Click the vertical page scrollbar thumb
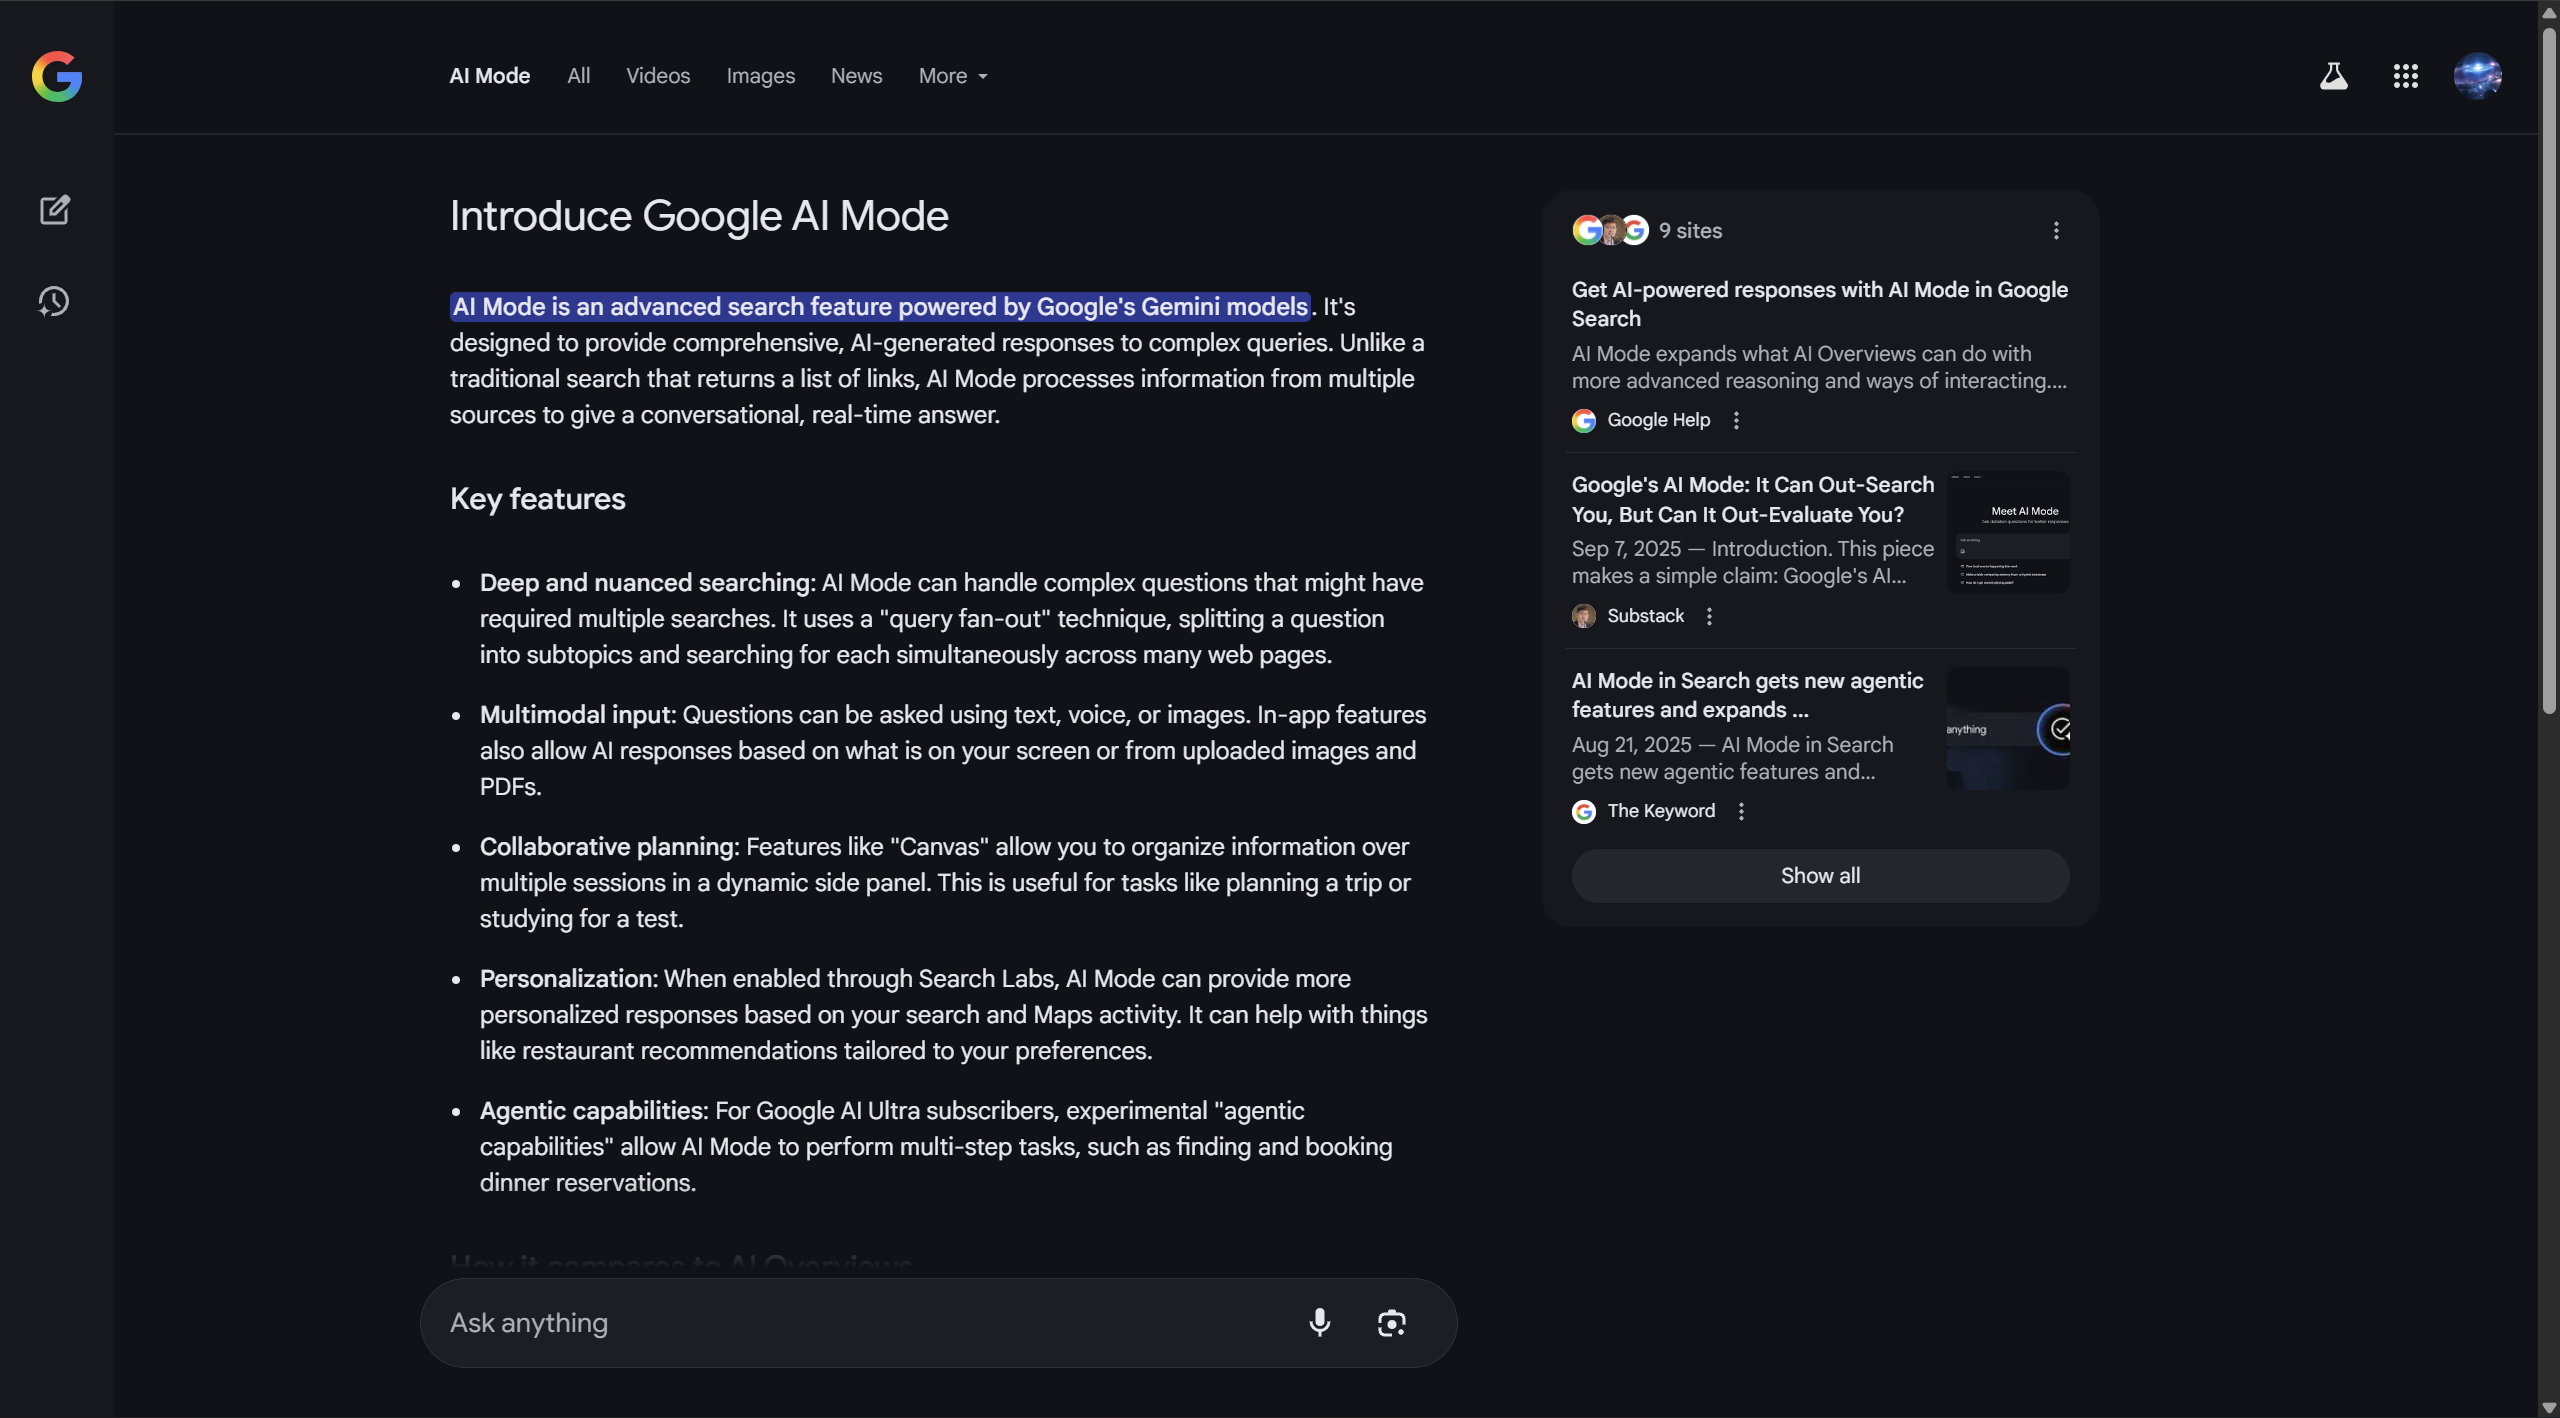Image resolution: width=2560 pixels, height=1418 pixels. pos(2549,370)
